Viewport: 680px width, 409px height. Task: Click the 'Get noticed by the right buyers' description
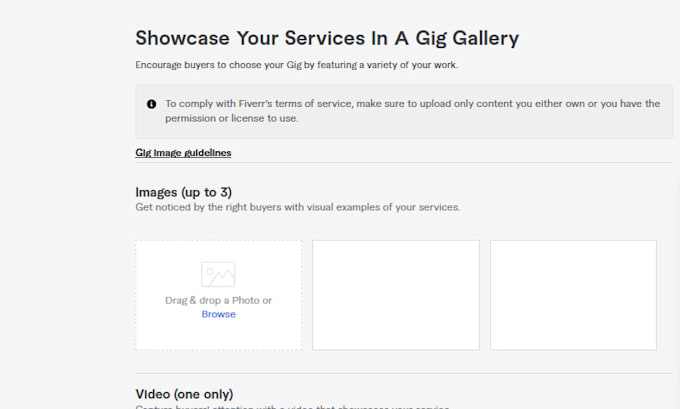(x=298, y=207)
